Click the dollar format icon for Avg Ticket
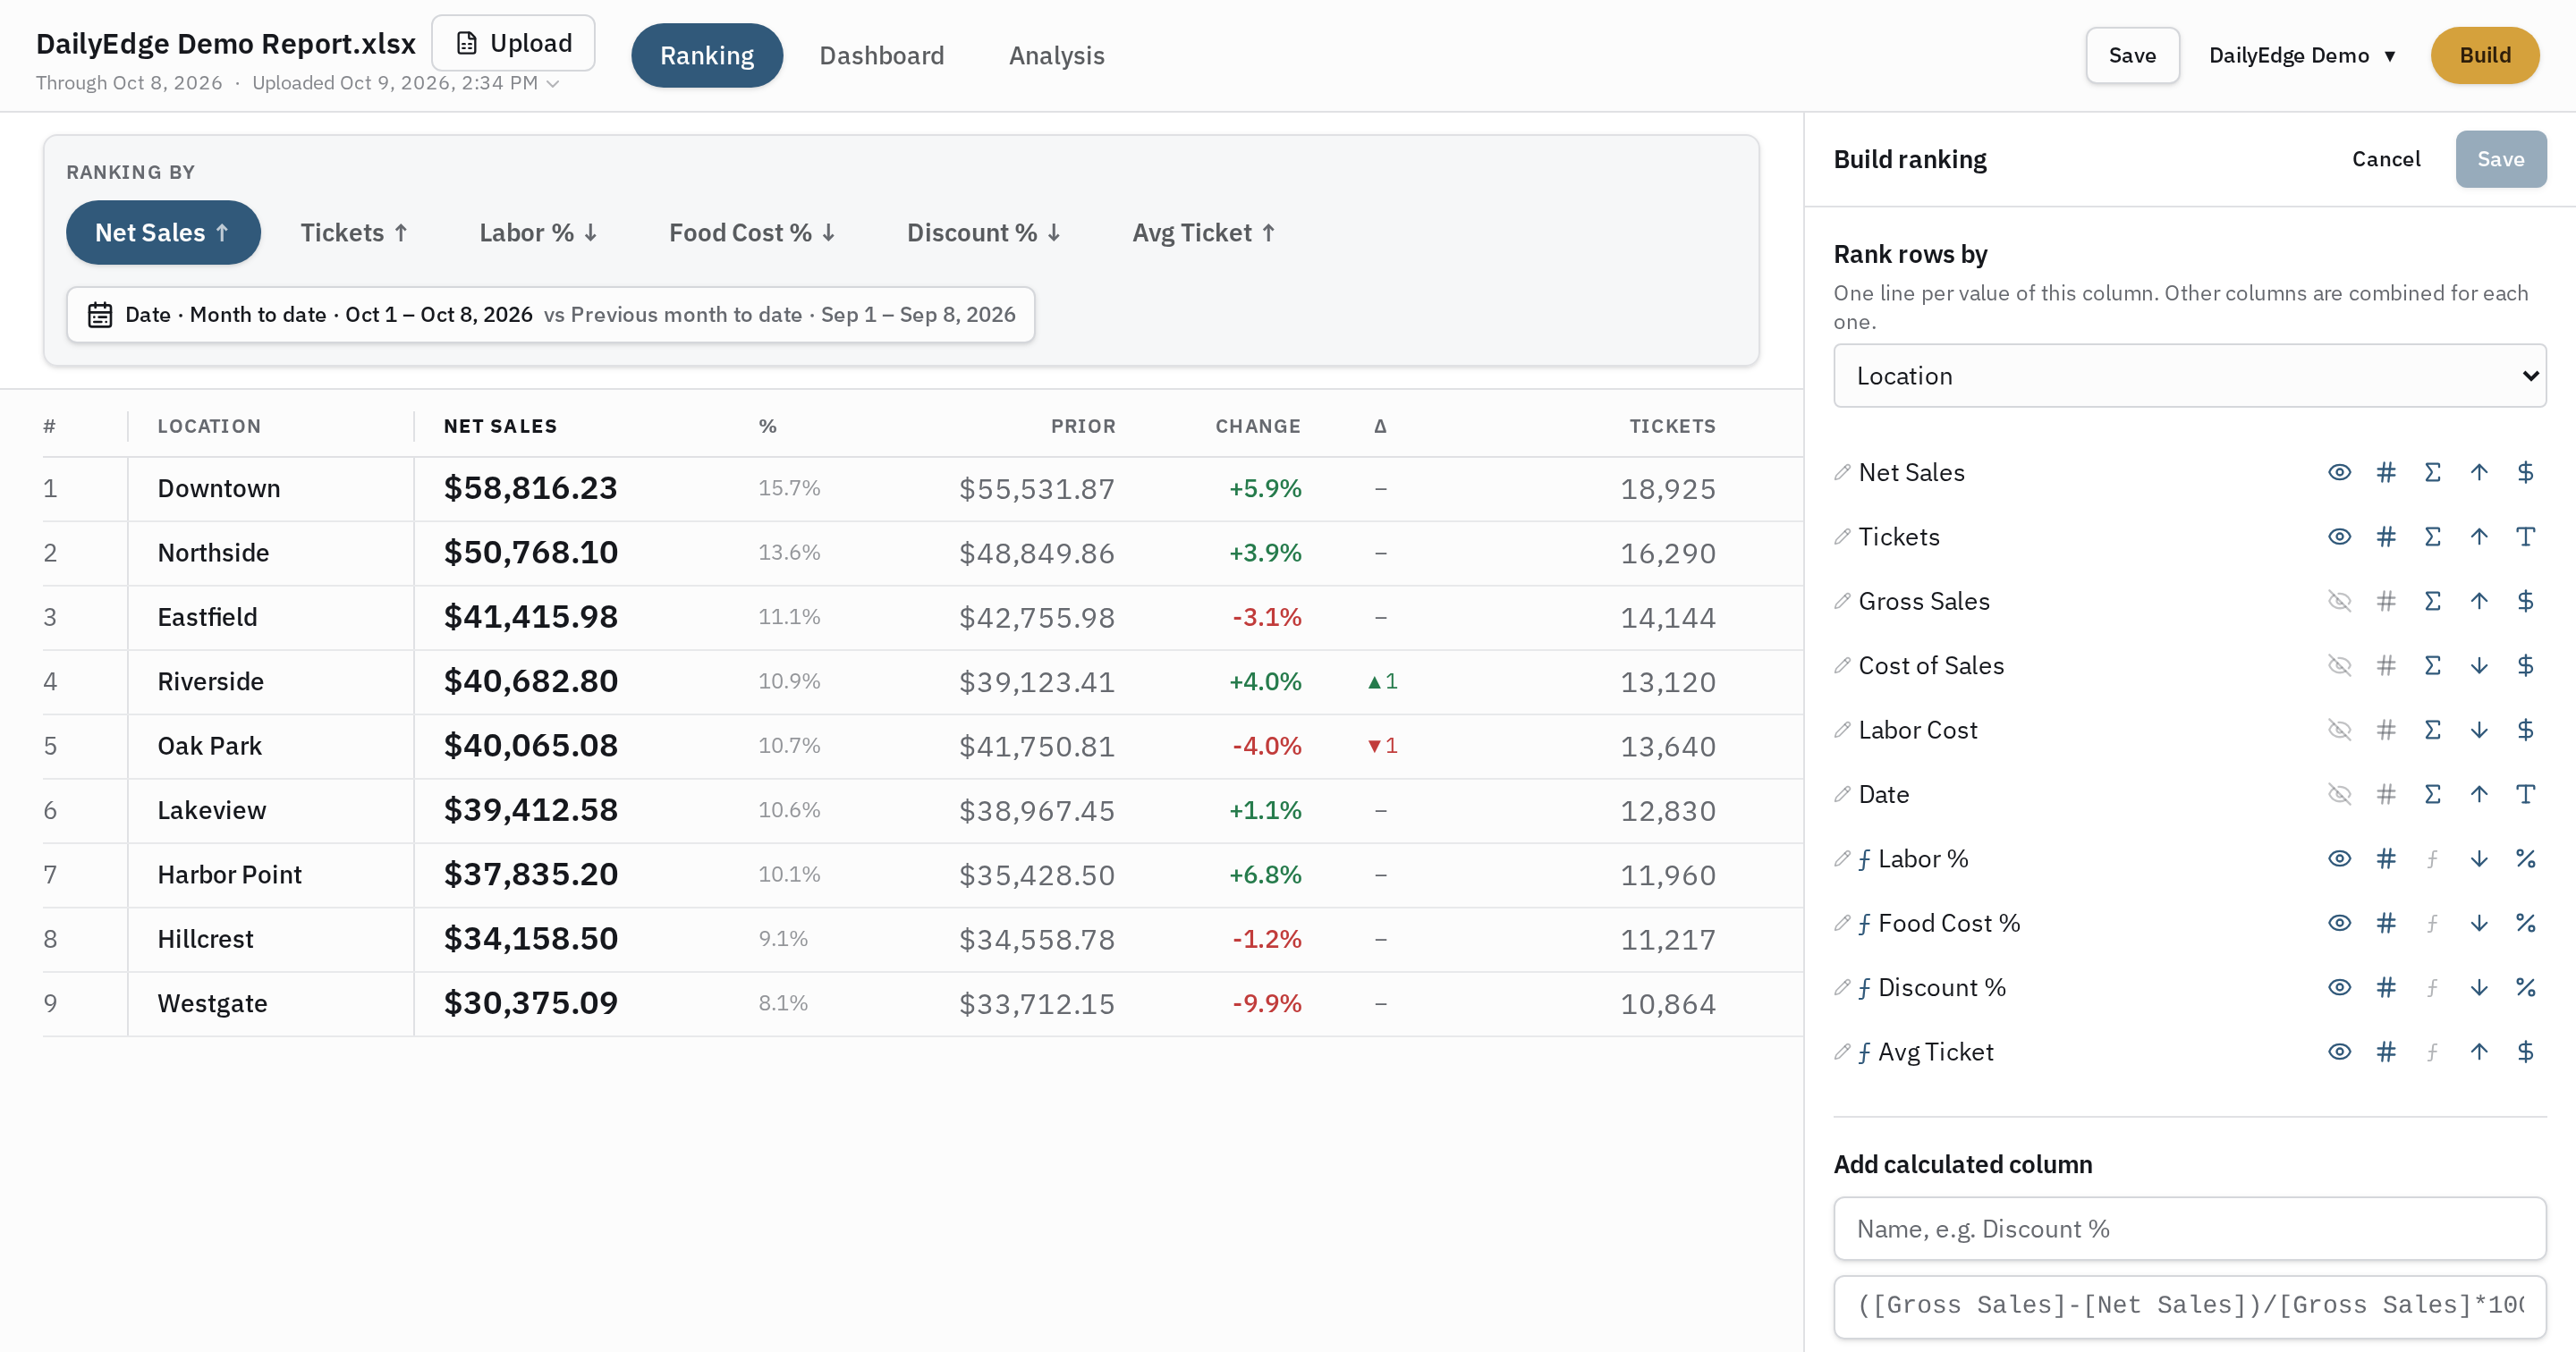Viewport: 2576px width, 1352px height. [x=2526, y=1052]
